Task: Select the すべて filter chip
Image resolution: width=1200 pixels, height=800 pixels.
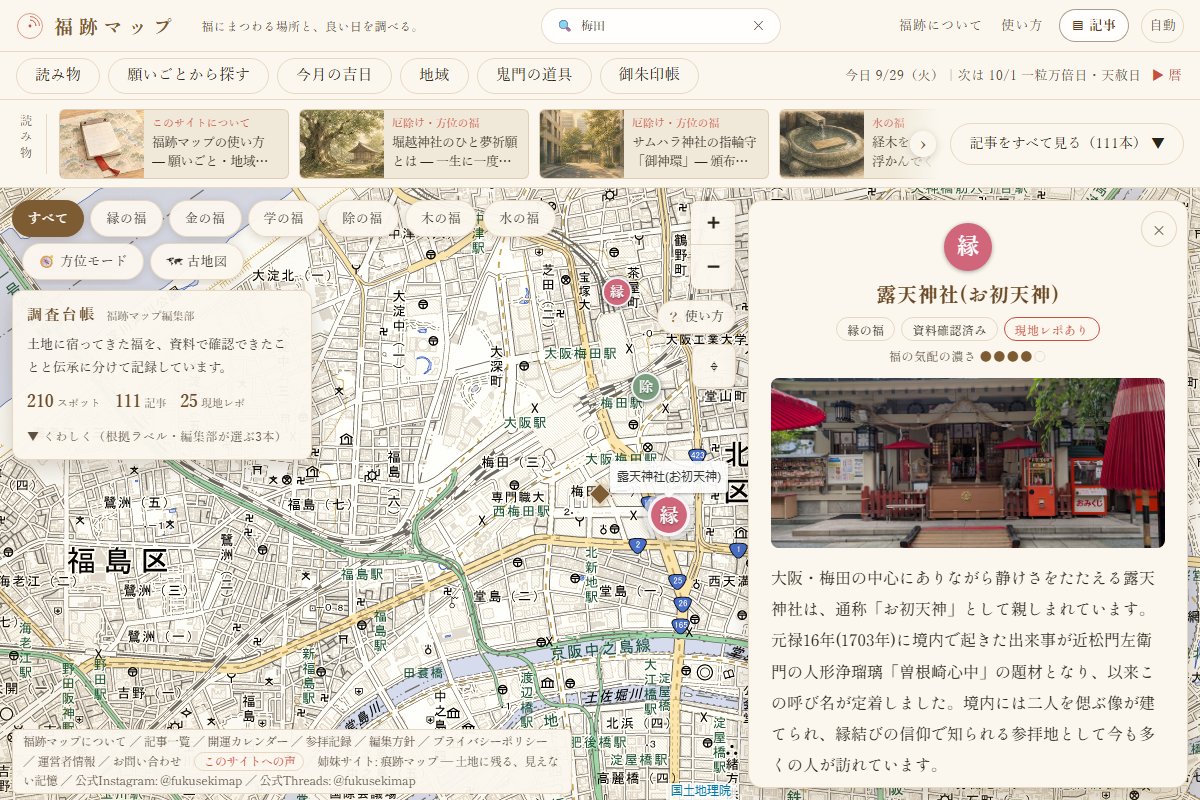Action: pos(48,218)
